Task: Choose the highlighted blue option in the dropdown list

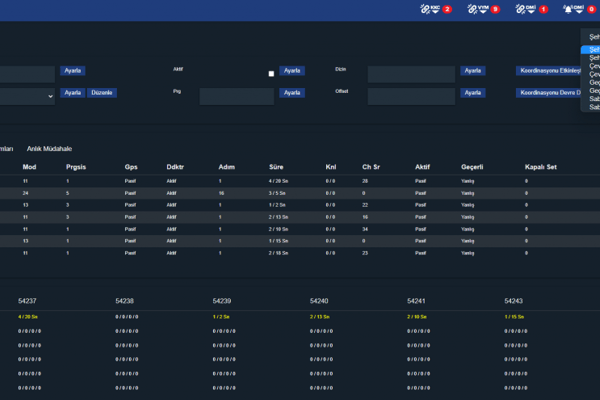Action: click(x=591, y=50)
